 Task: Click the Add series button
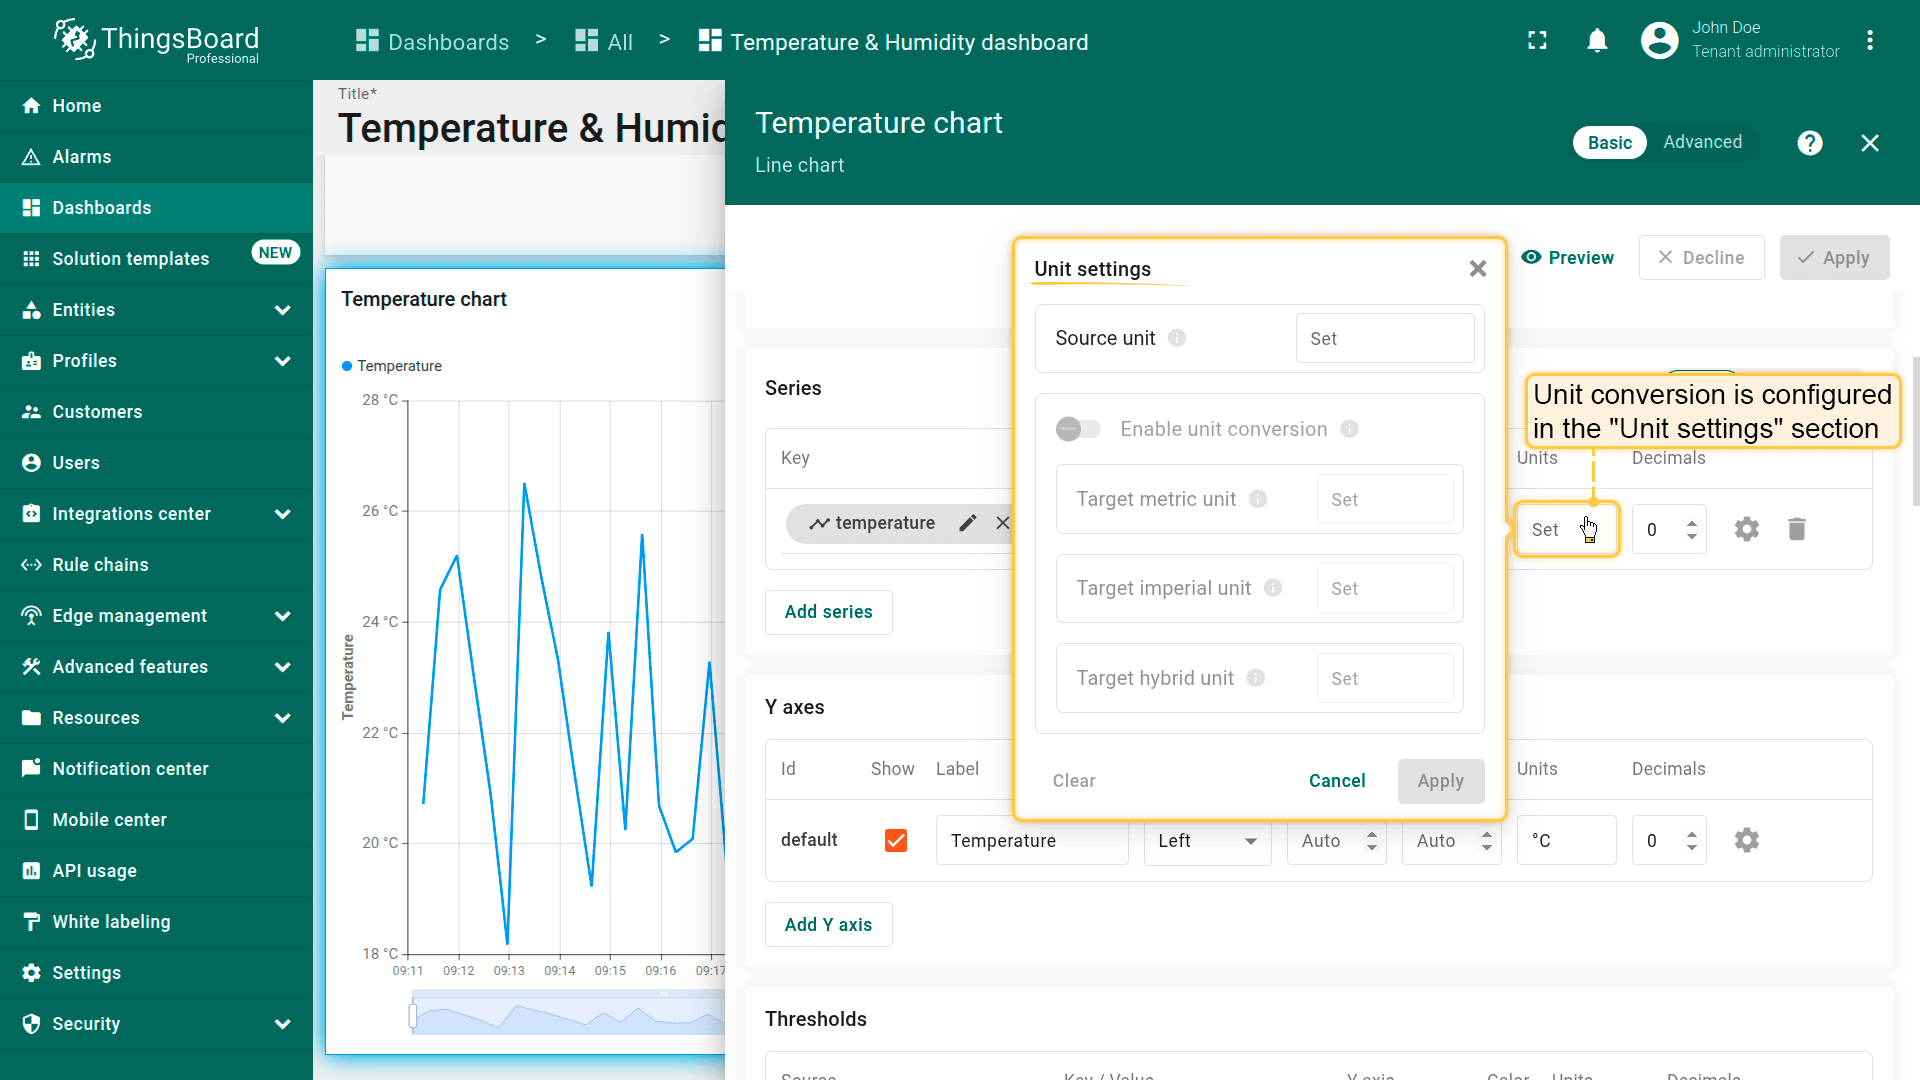tap(828, 612)
